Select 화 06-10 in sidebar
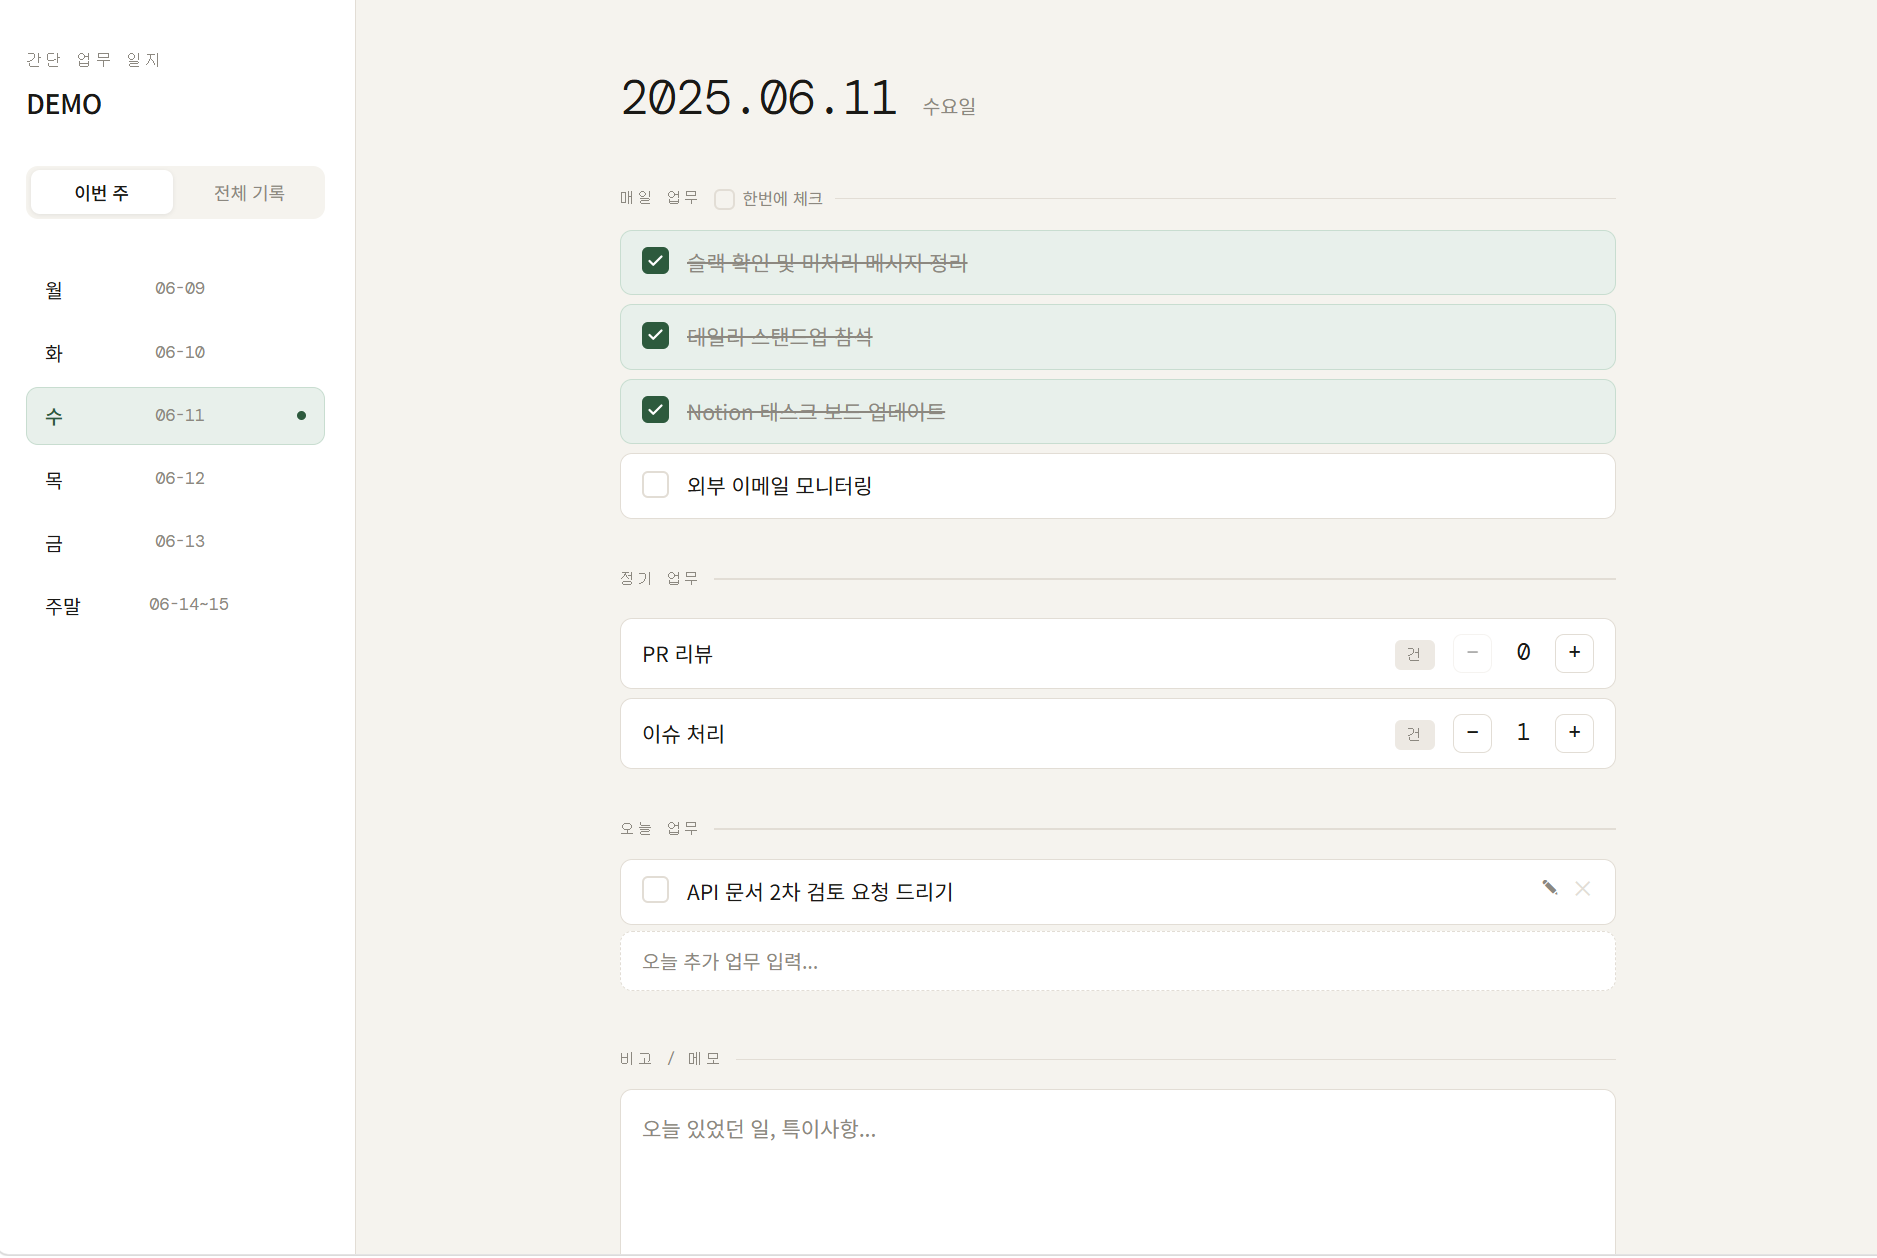The height and width of the screenshot is (1258, 1877). pyautogui.click(x=175, y=352)
